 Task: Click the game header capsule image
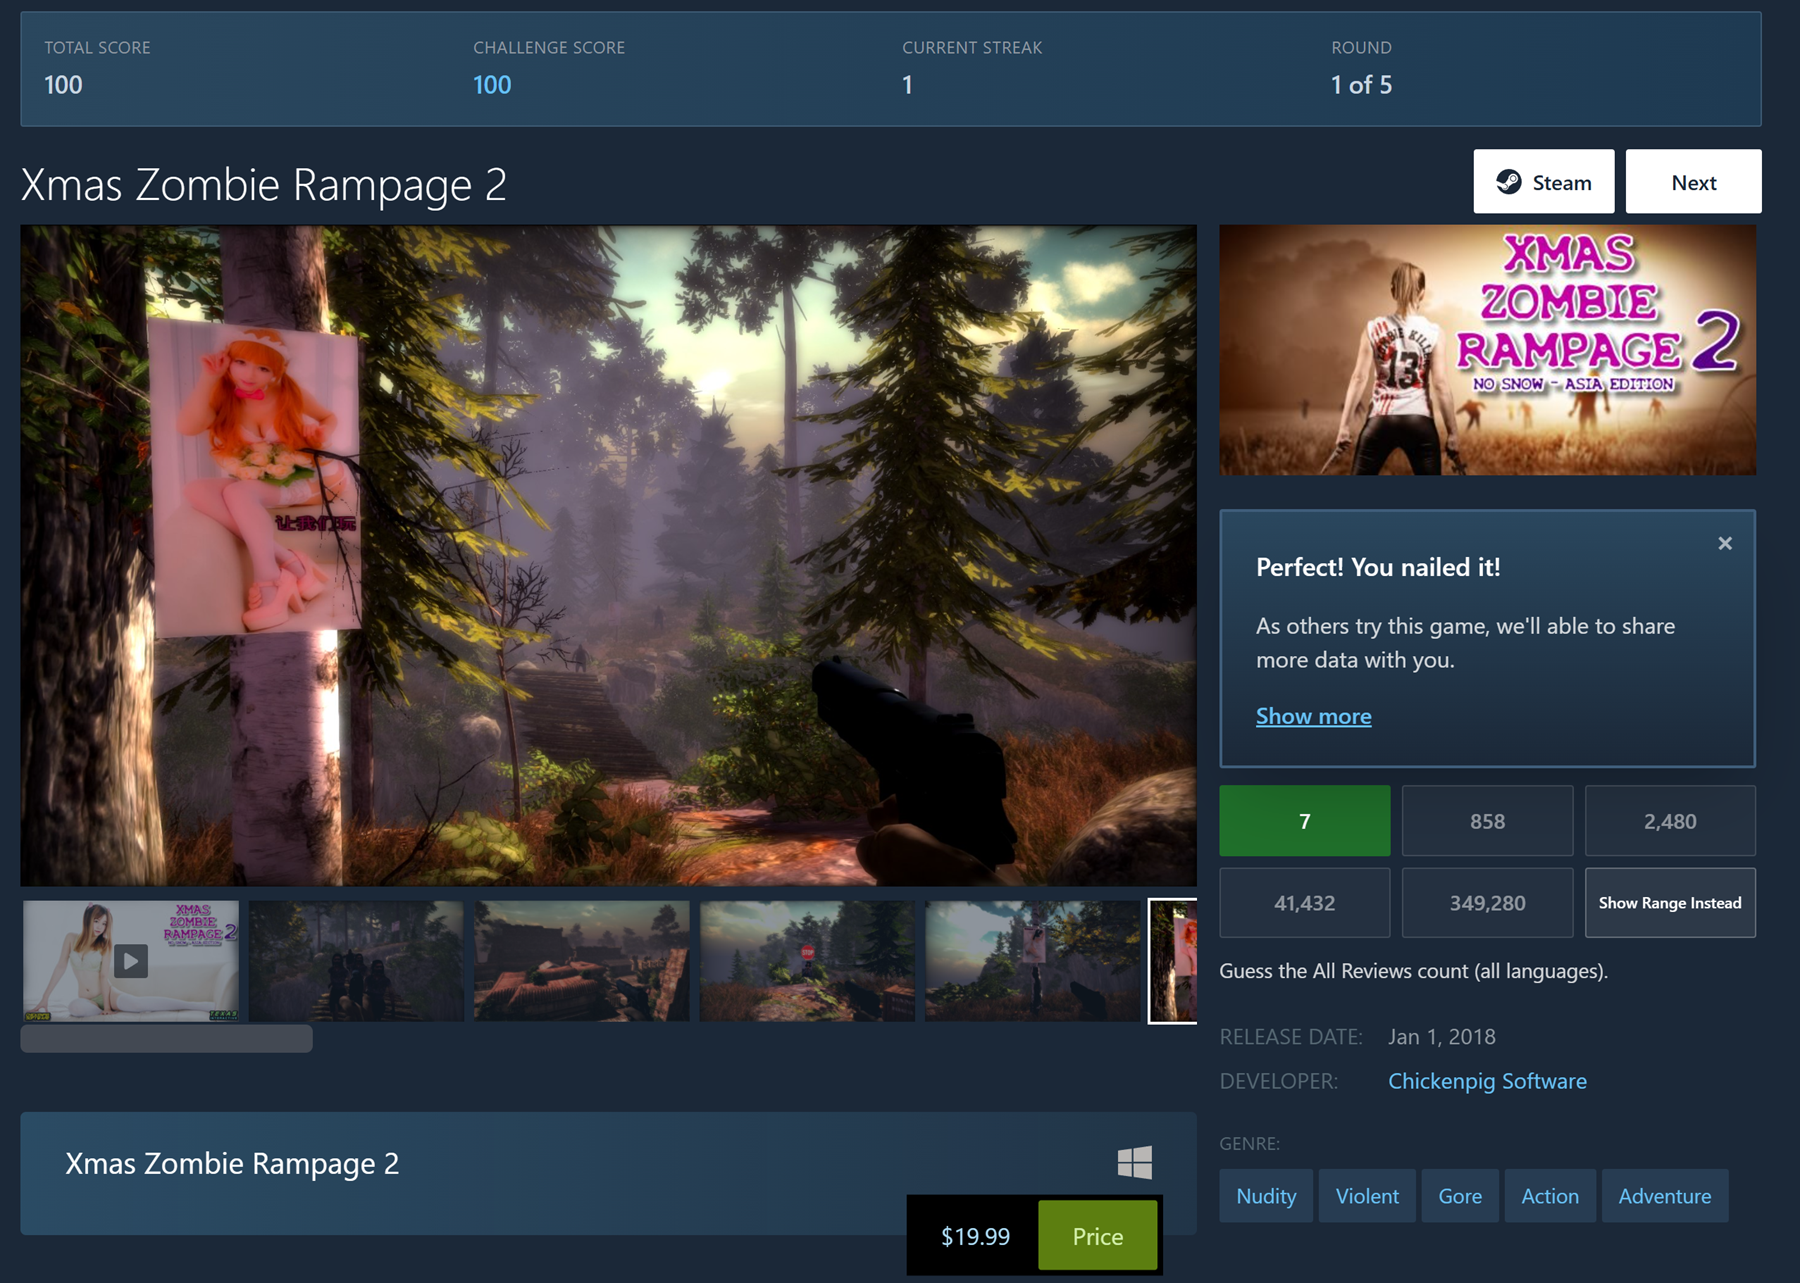(1487, 350)
